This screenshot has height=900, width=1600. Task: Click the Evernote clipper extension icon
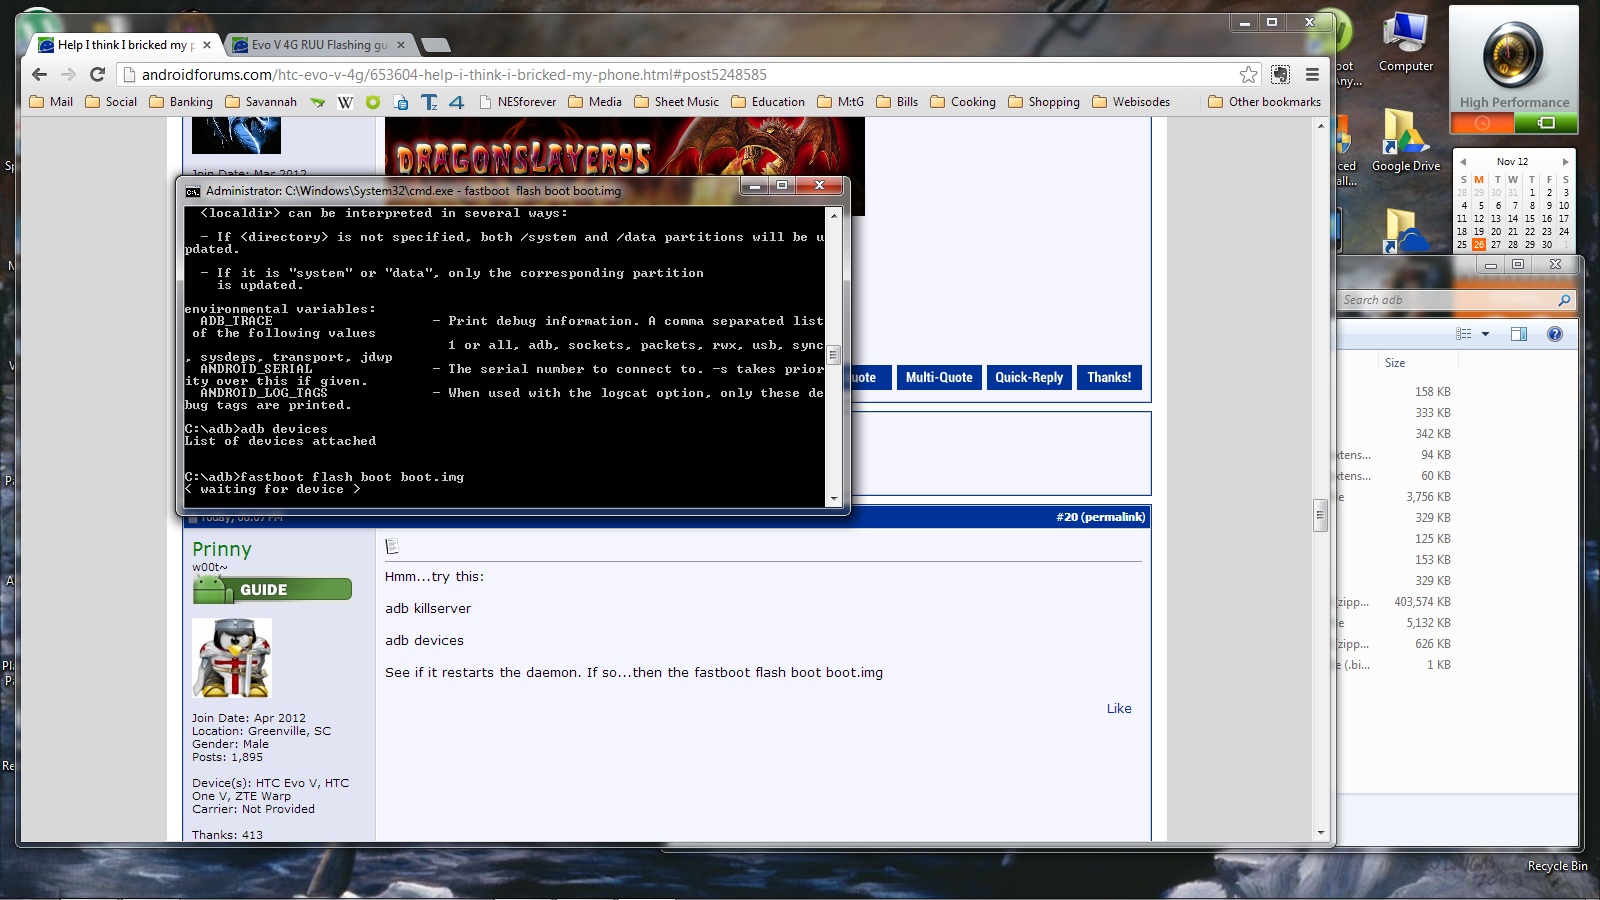1280,75
